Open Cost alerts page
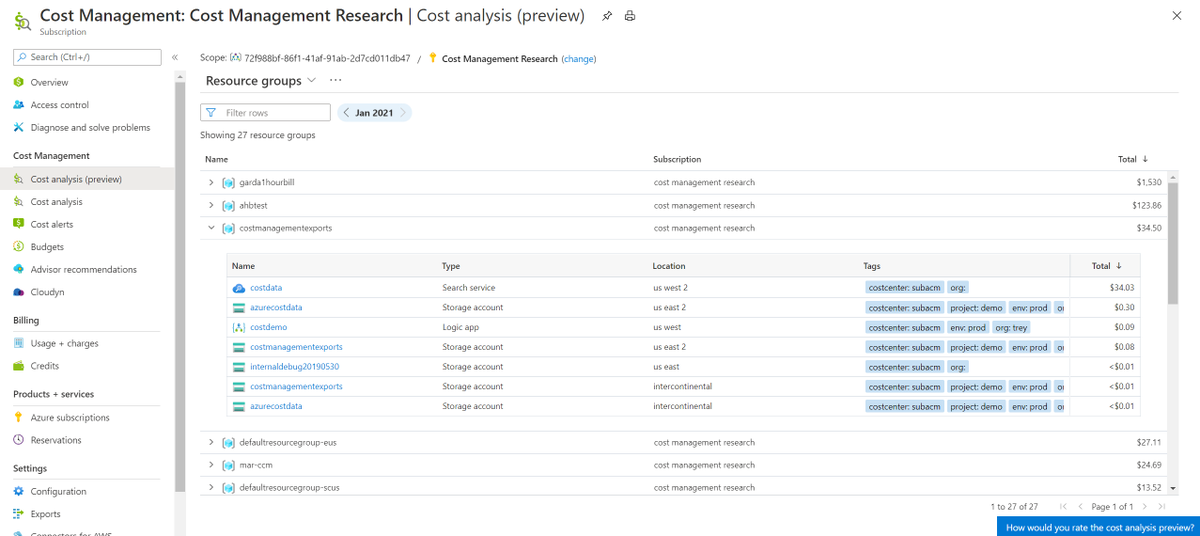The height and width of the screenshot is (536, 1200). pyautogui.click(x=52, y=224)
